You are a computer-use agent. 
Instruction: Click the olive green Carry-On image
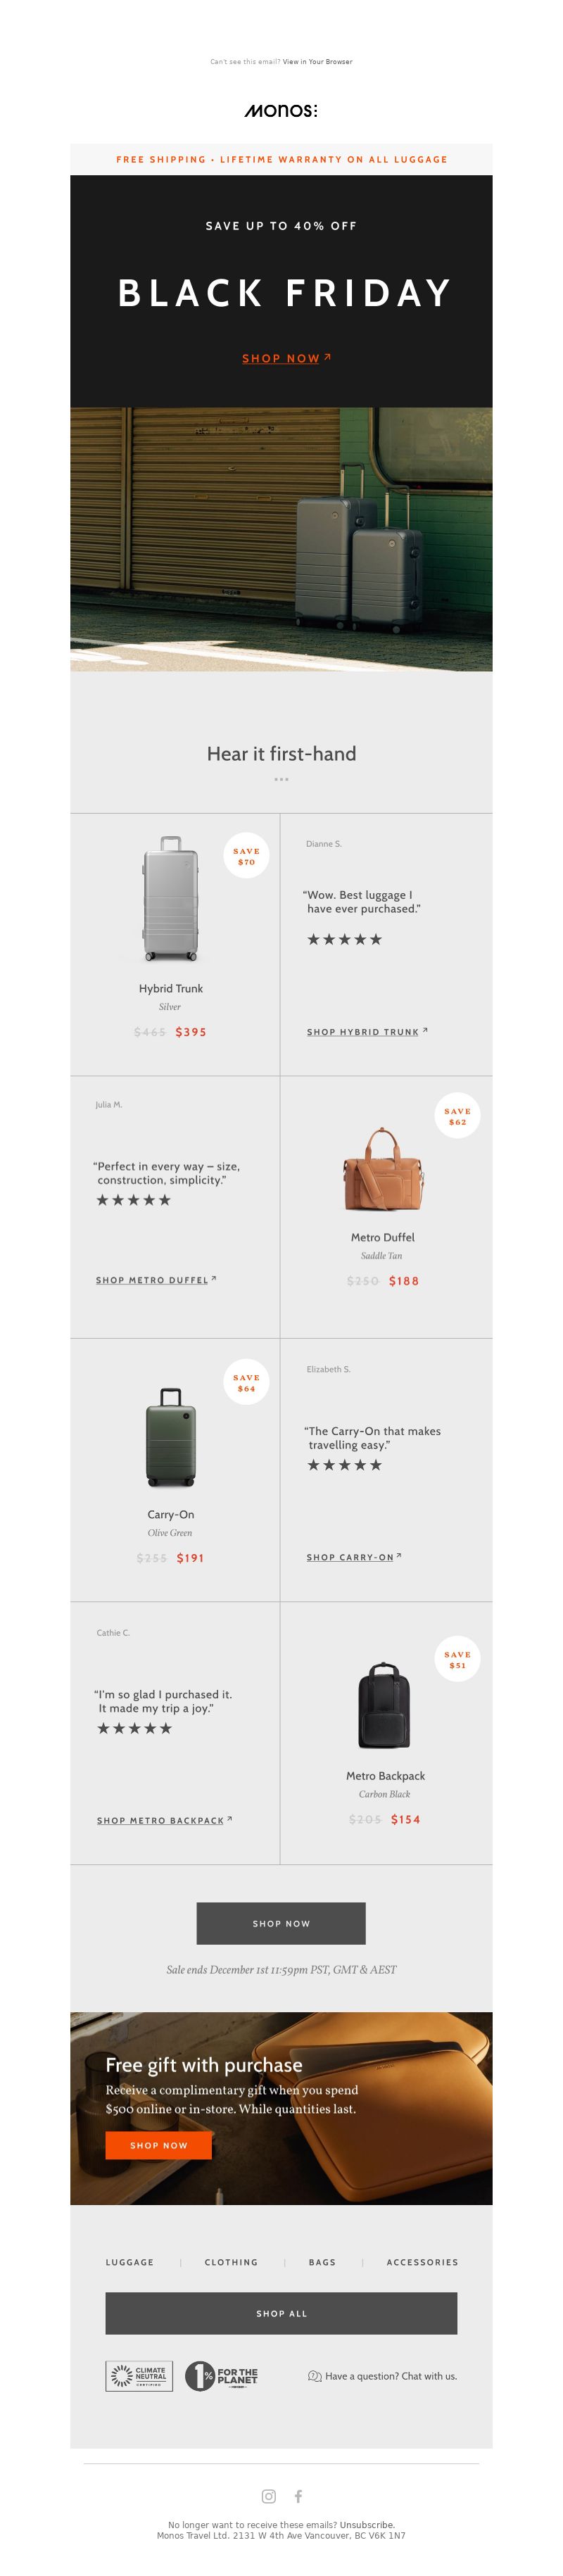coord(171,1437)
